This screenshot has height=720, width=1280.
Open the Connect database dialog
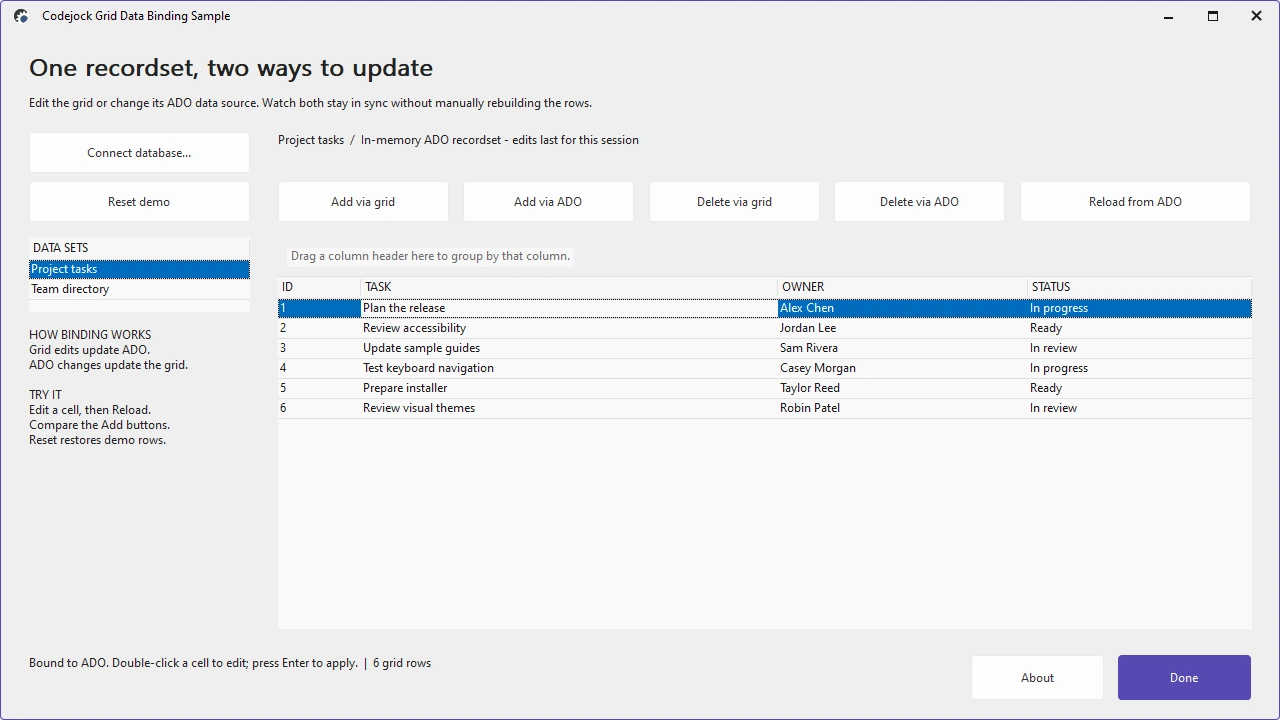139,153
